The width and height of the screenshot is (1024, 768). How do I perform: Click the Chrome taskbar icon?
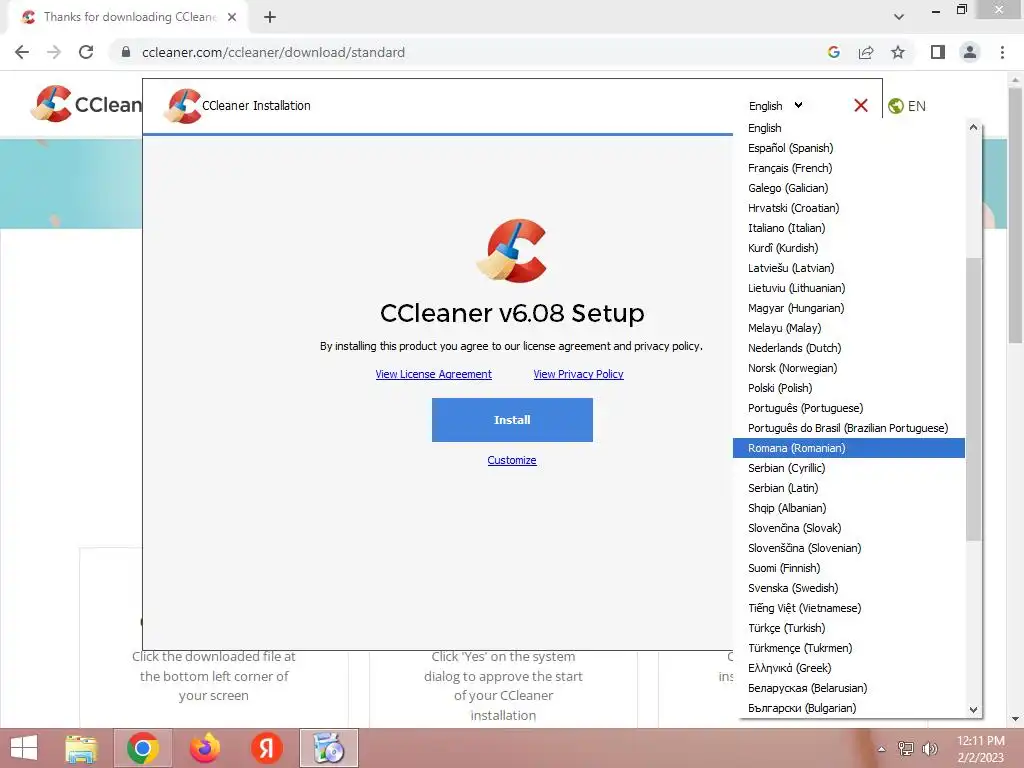coord(143,748)
